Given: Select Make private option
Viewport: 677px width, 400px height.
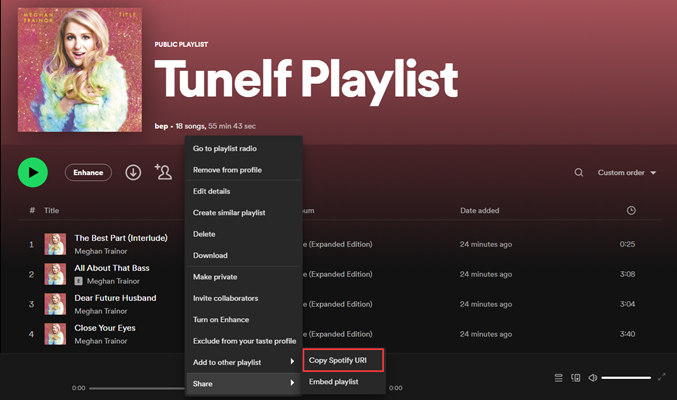Looking at the screenshot, I should [243, 277].
